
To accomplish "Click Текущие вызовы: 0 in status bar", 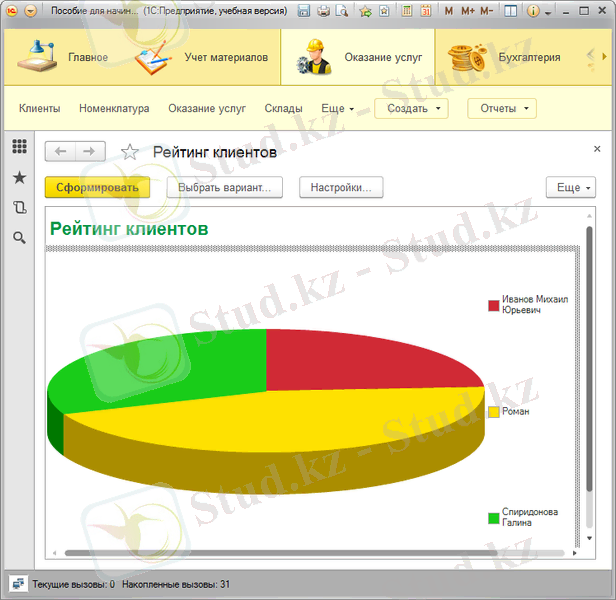I will pos(73,584).
